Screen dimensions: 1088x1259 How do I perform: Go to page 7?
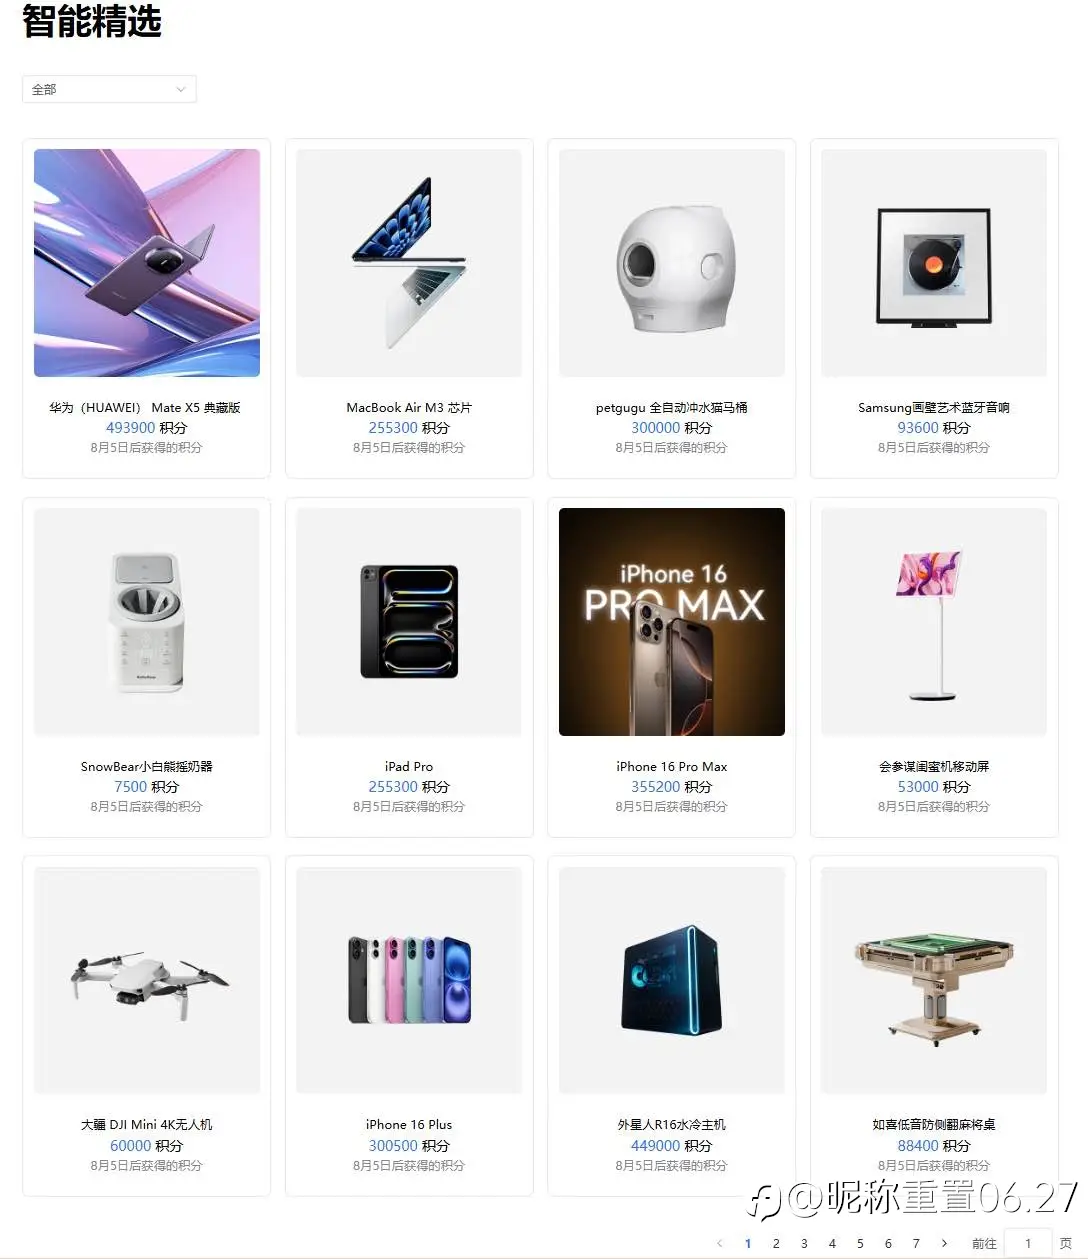[916, 1243]
